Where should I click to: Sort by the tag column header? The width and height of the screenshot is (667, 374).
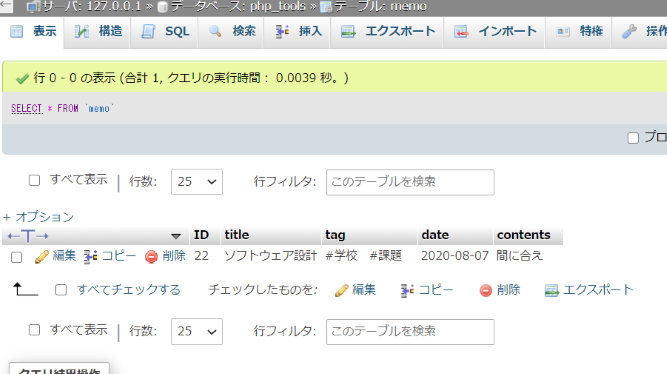pos(335,235)
